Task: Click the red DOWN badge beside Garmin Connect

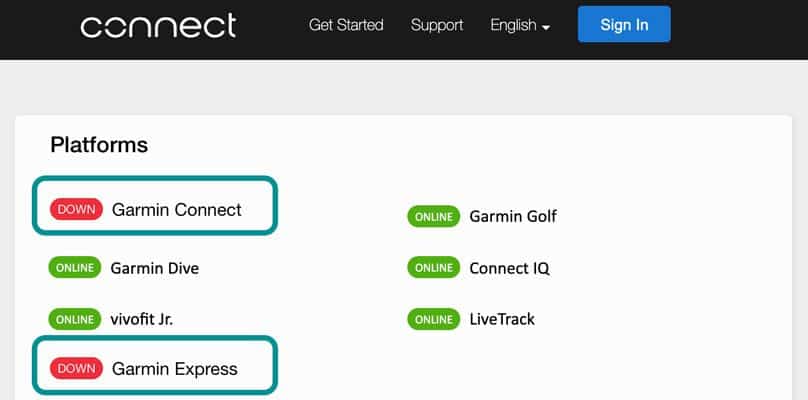Action: point(76,210)
